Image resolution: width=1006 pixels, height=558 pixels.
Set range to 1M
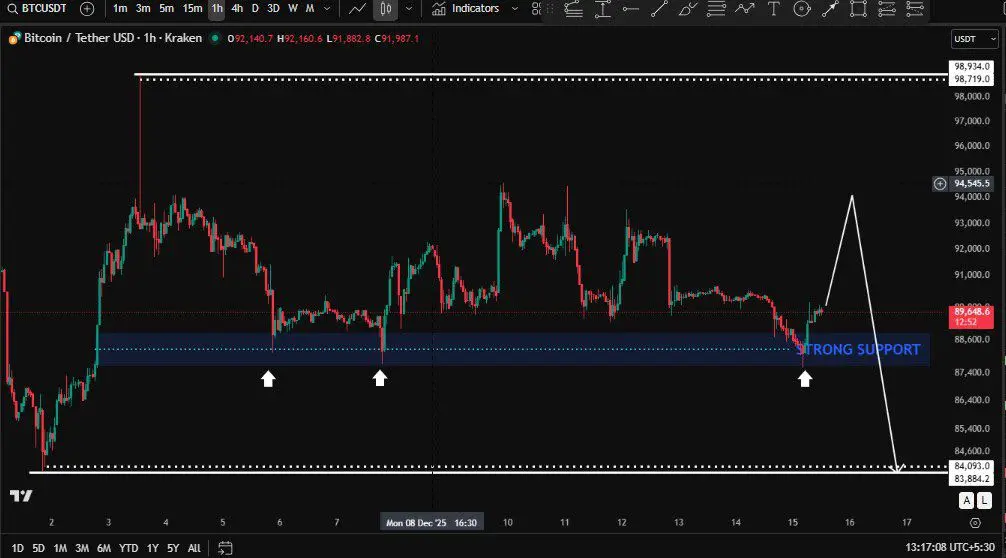[60, 548]
